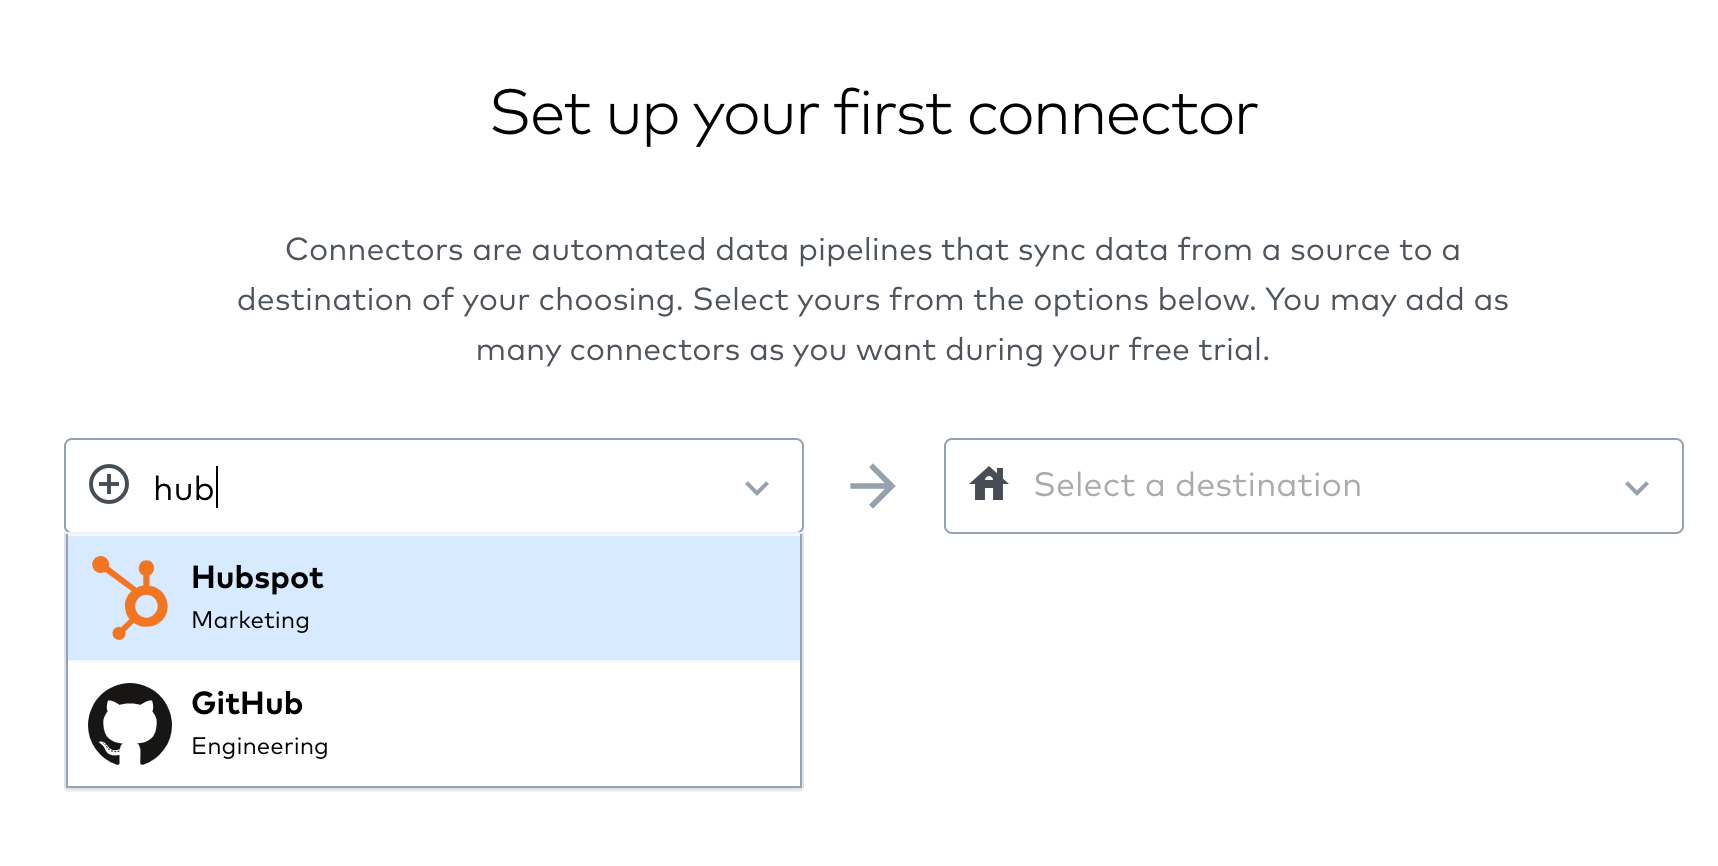Collapse the source connector dropdown chevron

click(757, 488)
